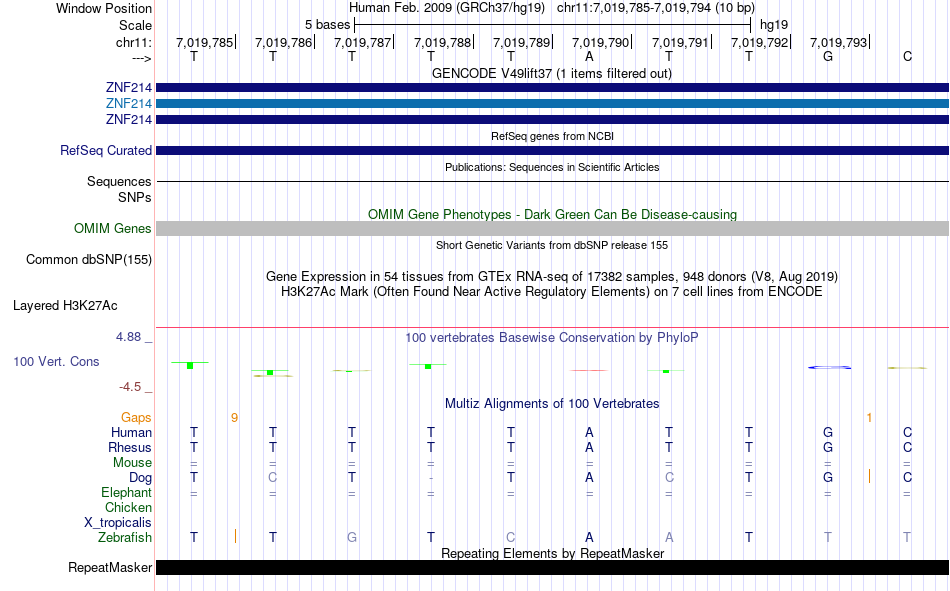This screenshot has width=950, height=591.
Task: Click the Dog orange insertion marker
Action: [x=869, y=476]
